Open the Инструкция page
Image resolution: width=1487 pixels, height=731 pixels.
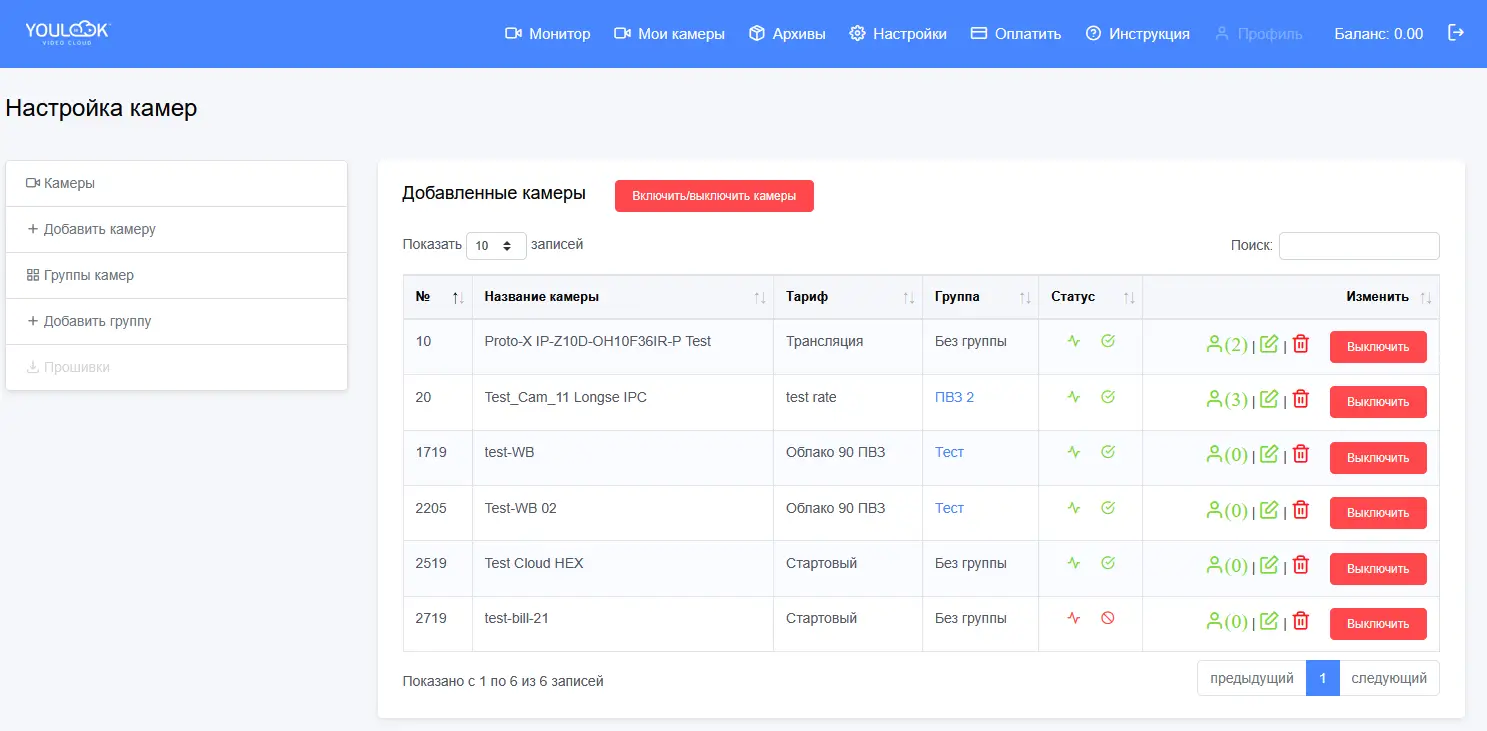(x=1138, y=34)
